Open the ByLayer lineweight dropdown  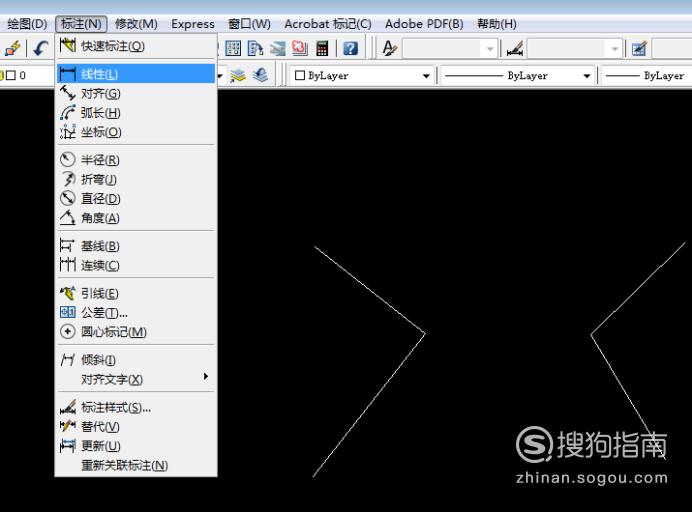tap(647, 76)
